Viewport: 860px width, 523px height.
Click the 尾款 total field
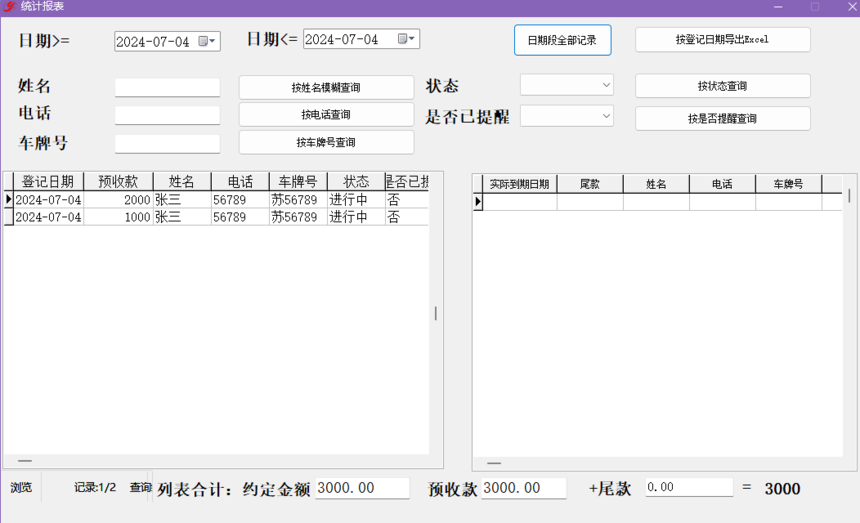click(x=689, y=487)
